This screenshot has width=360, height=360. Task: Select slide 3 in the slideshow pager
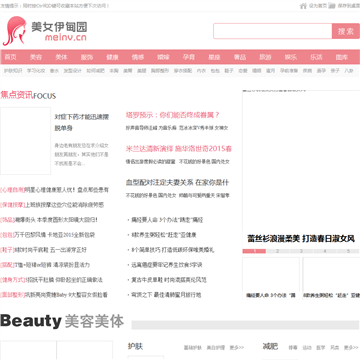click(301, 251)
